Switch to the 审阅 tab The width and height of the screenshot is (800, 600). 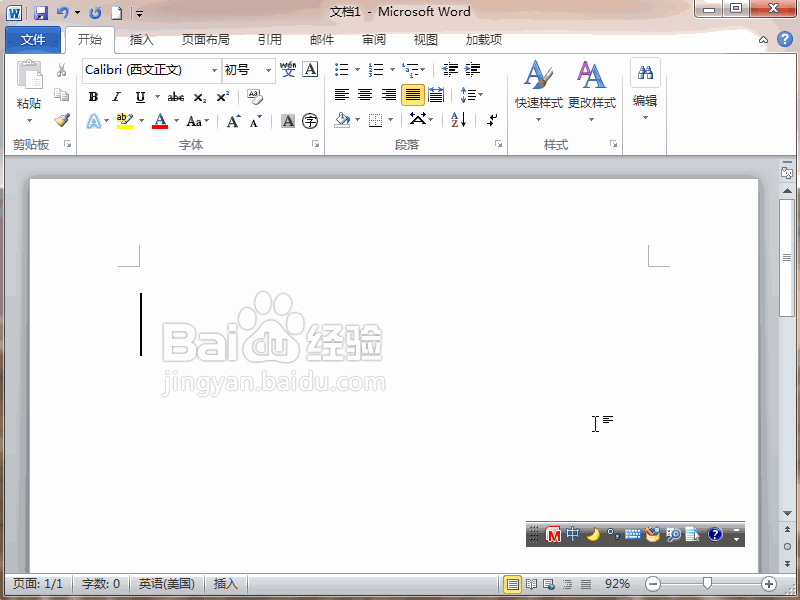tap(374, 40)
